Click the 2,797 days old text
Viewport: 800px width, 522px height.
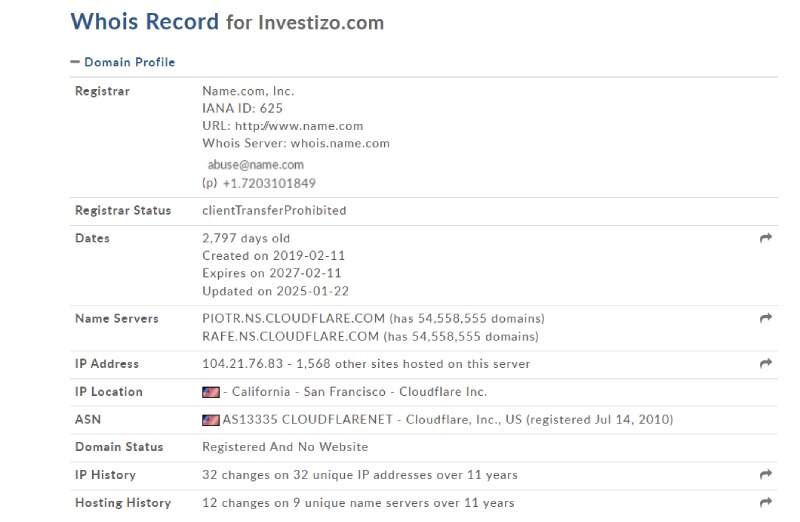pyautogui.click(x=246, y=238)
